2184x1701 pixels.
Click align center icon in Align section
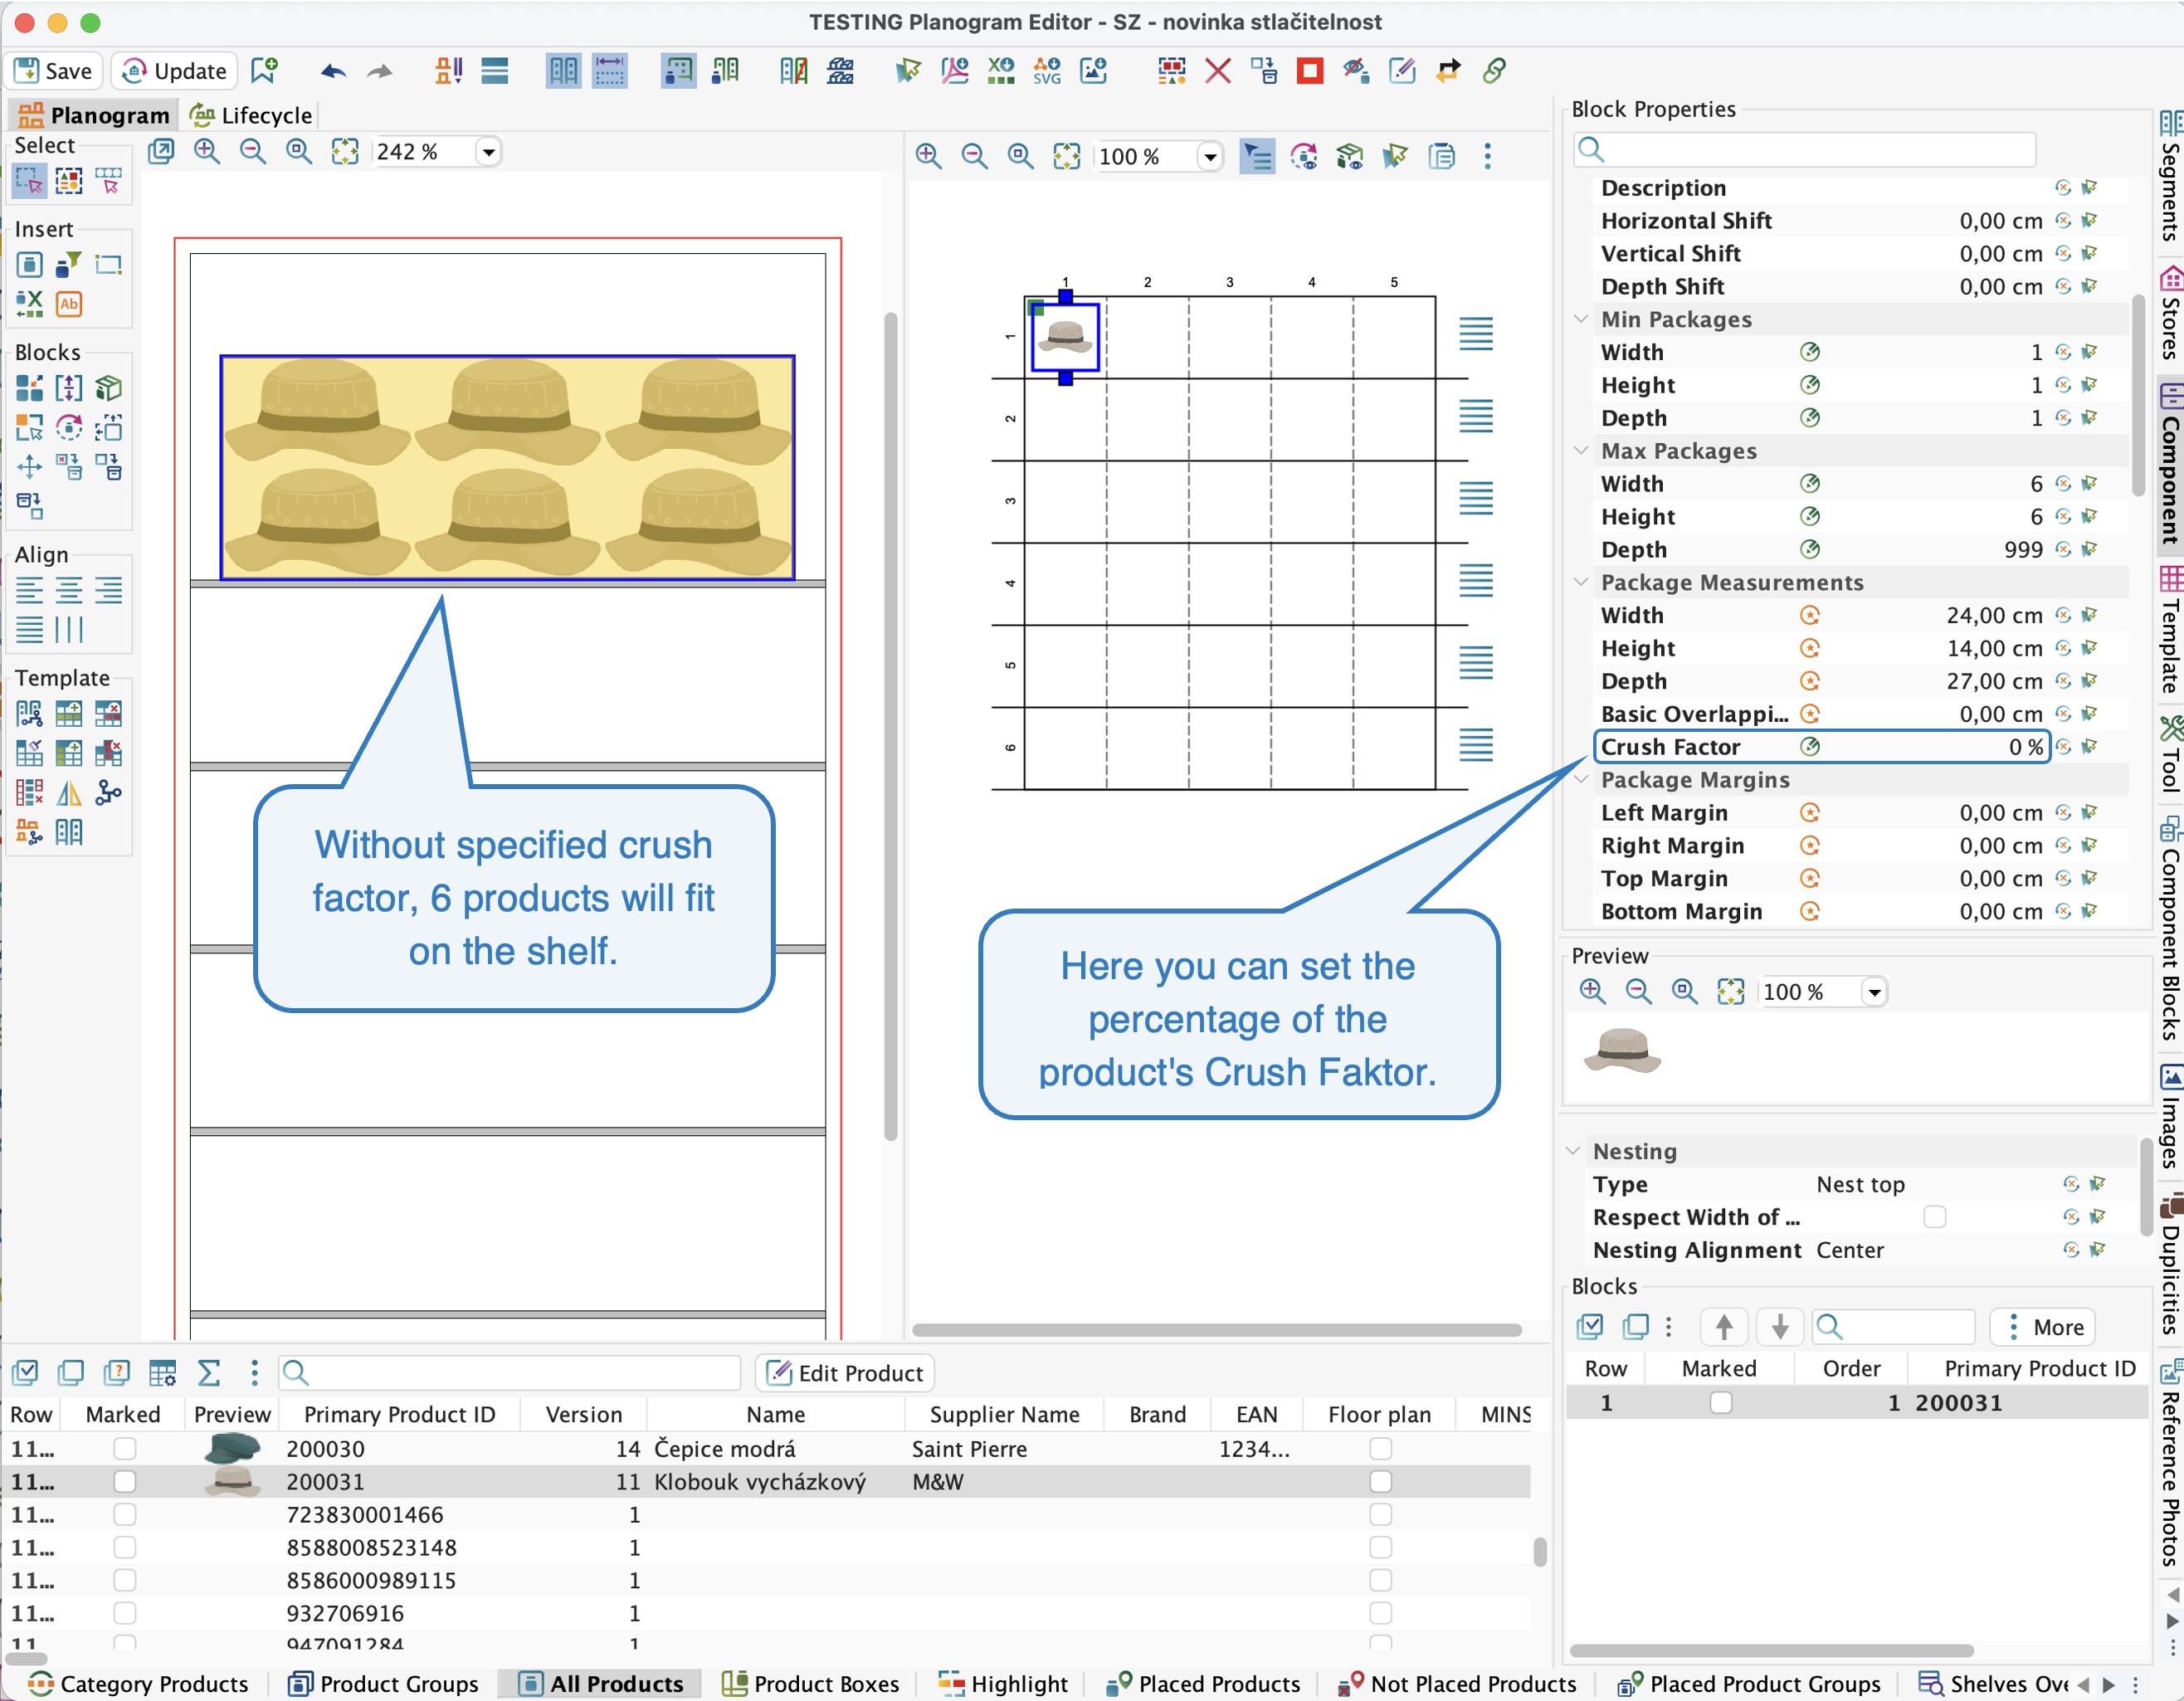pyautogui.click(x=69, y=591)
